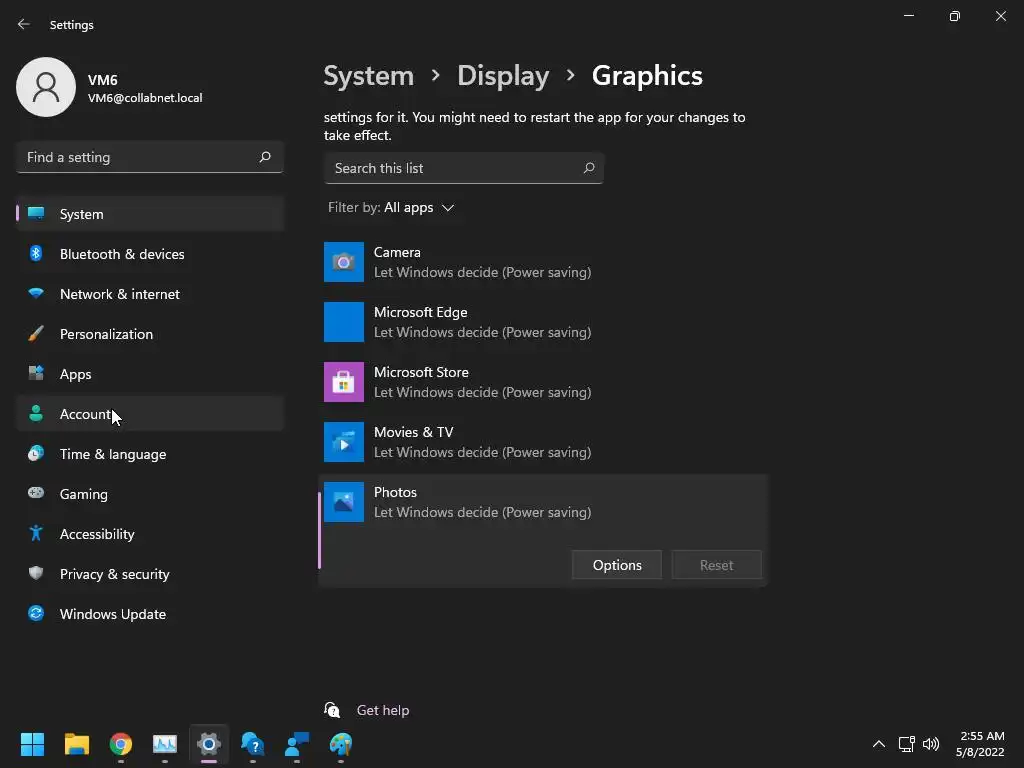Screen dimensions: 1024x768
Task: Click the VM6@collabnet.local account text
Action: (x=145, y=98)
